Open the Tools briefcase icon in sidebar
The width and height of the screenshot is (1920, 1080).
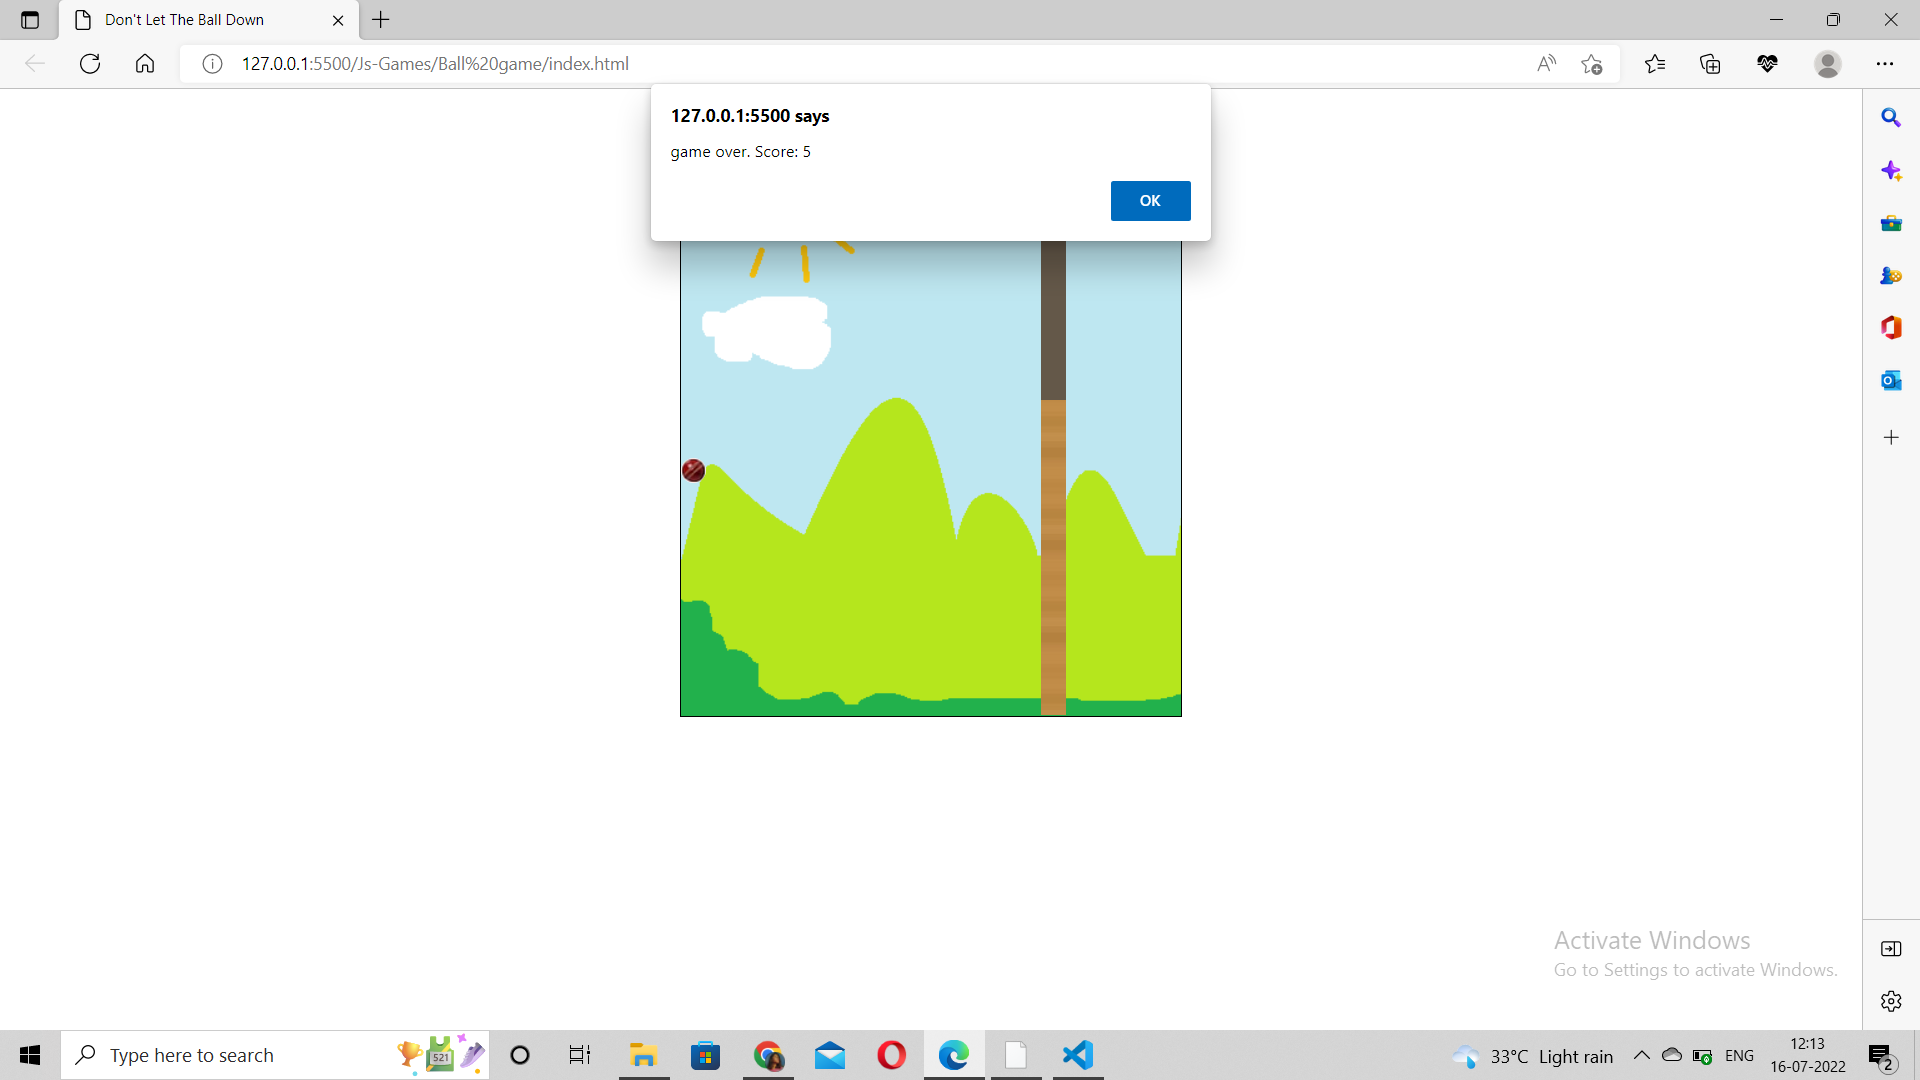coord(1891,222)
